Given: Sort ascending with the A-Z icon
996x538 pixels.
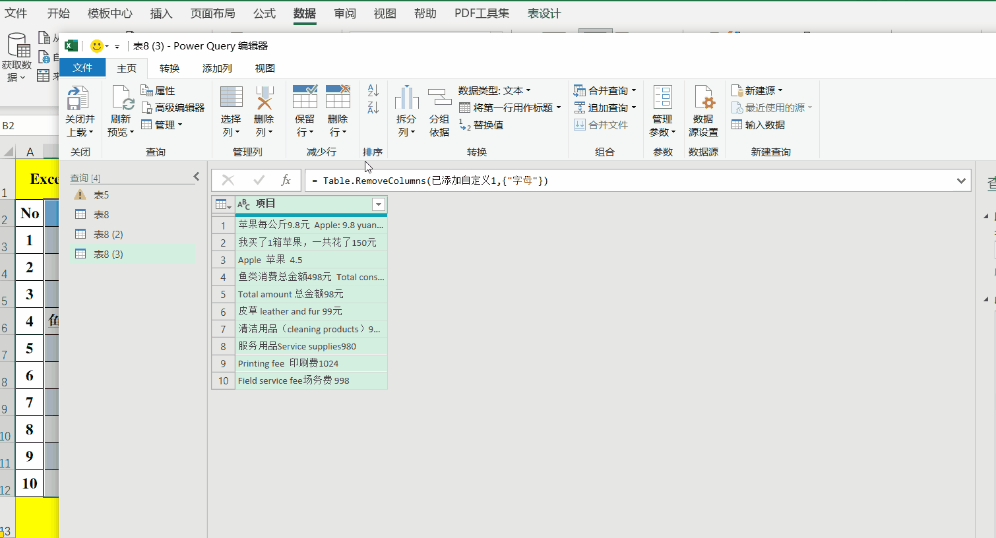Looking at the screenshot, I should 373,90.
